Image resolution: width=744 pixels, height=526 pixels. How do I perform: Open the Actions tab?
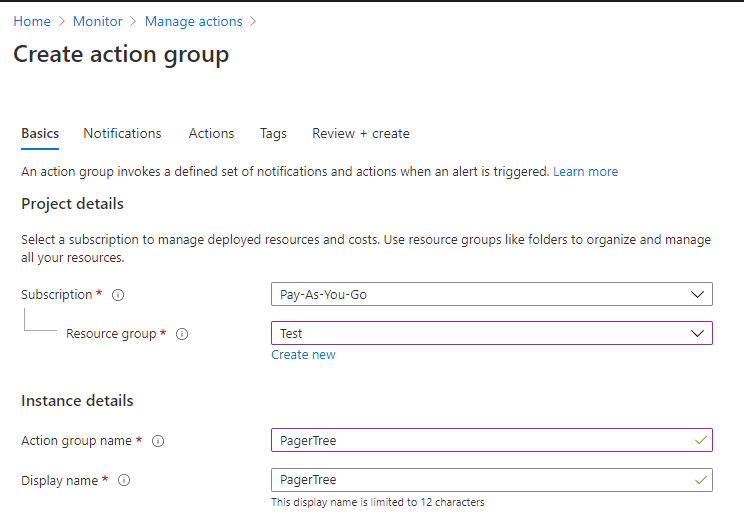(211, 133)
